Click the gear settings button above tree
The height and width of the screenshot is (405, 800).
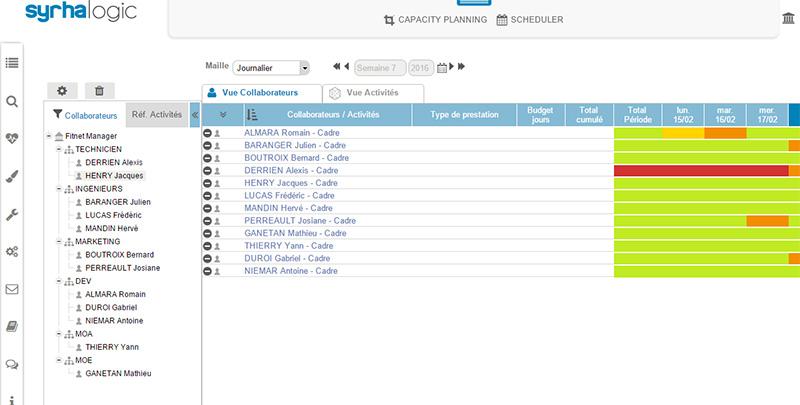[x=62, y=91]
